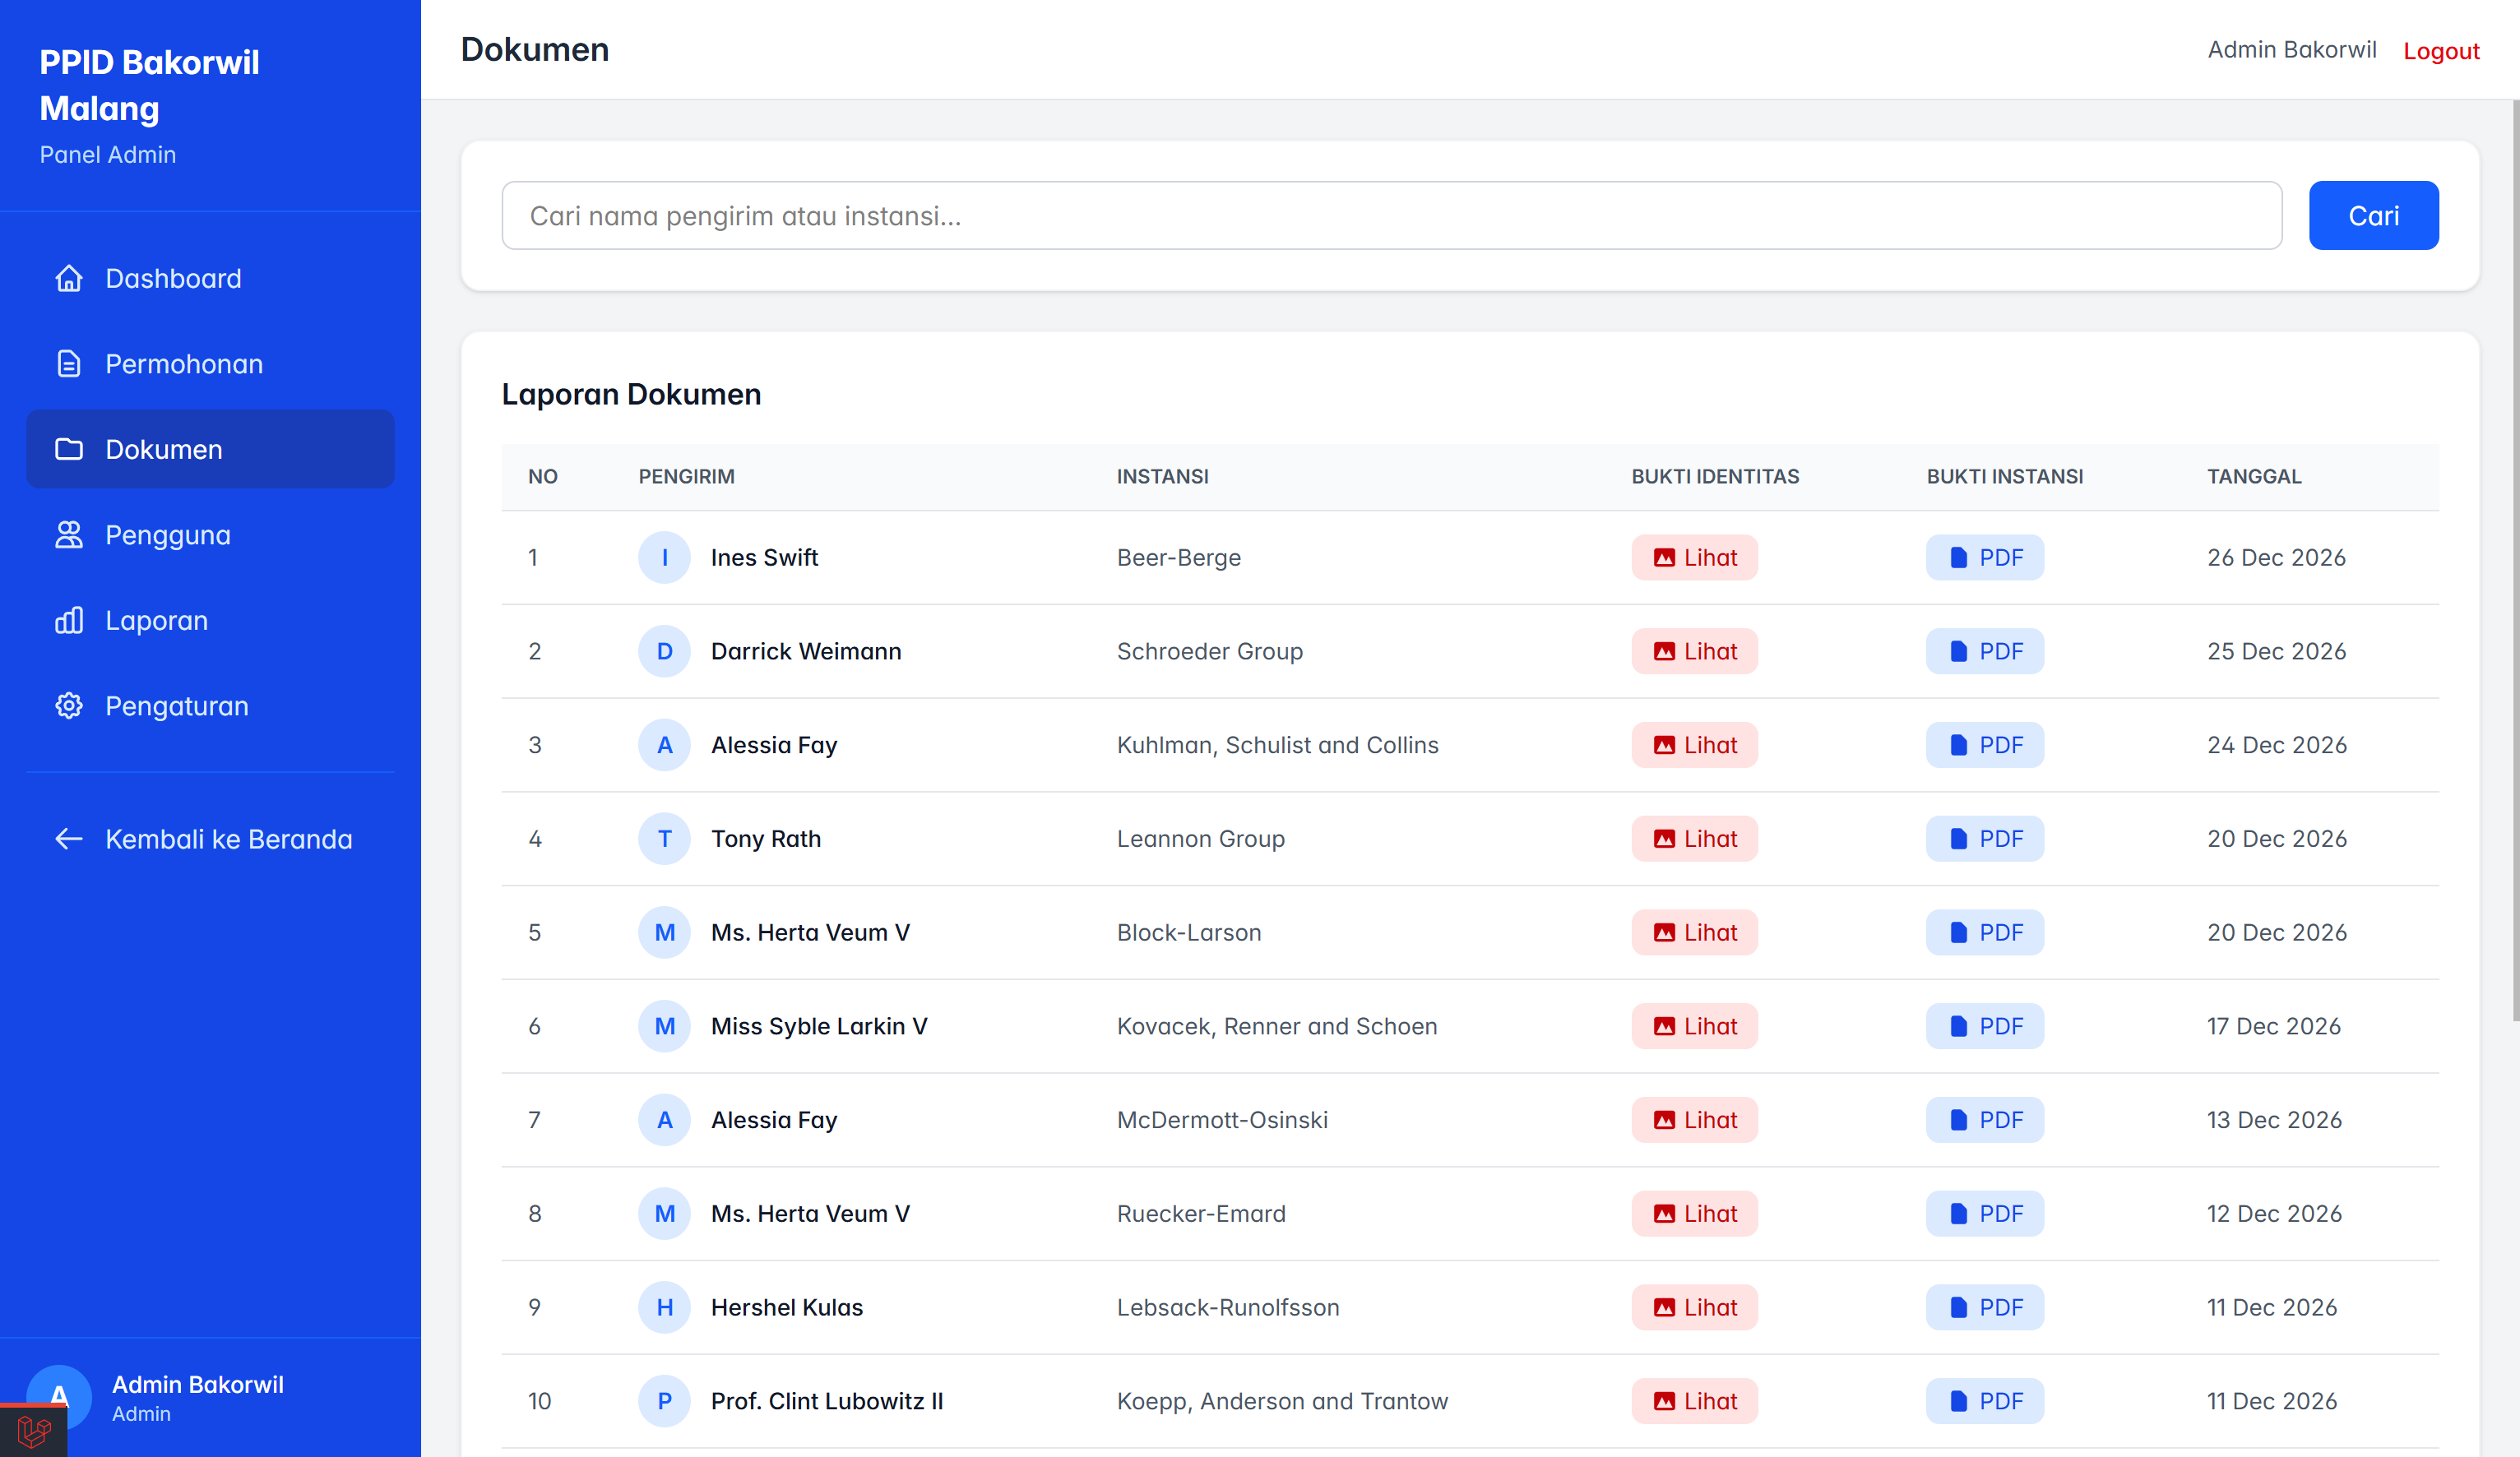The height and width of the screenshot is (1457, 2520).
Task: Open the Laravel debug icon in the corner
Action: pyautogui.click(x=33, y=1431)
